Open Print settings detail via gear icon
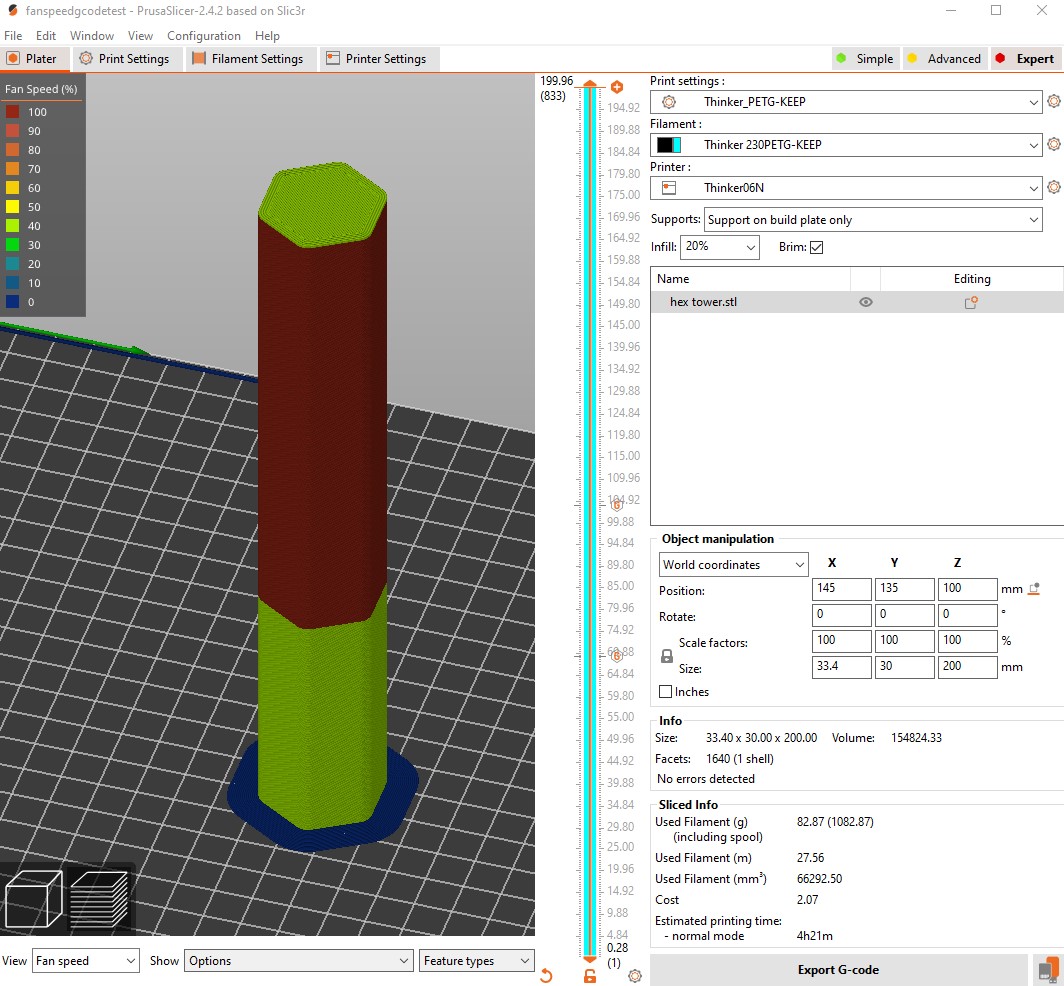1064x986 pixels. [1053, 101]
